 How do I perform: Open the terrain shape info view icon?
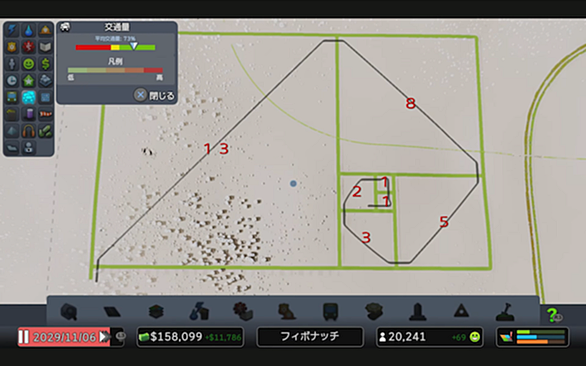pos(12,148)
